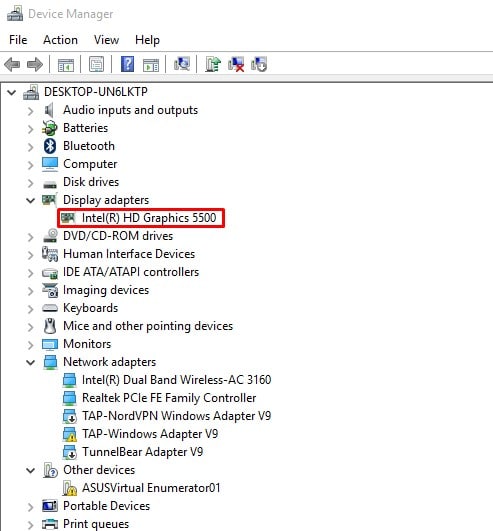Collapse the Network adapters node
Image resolution: width=493 pixels, height=531 pixels.
30,362
